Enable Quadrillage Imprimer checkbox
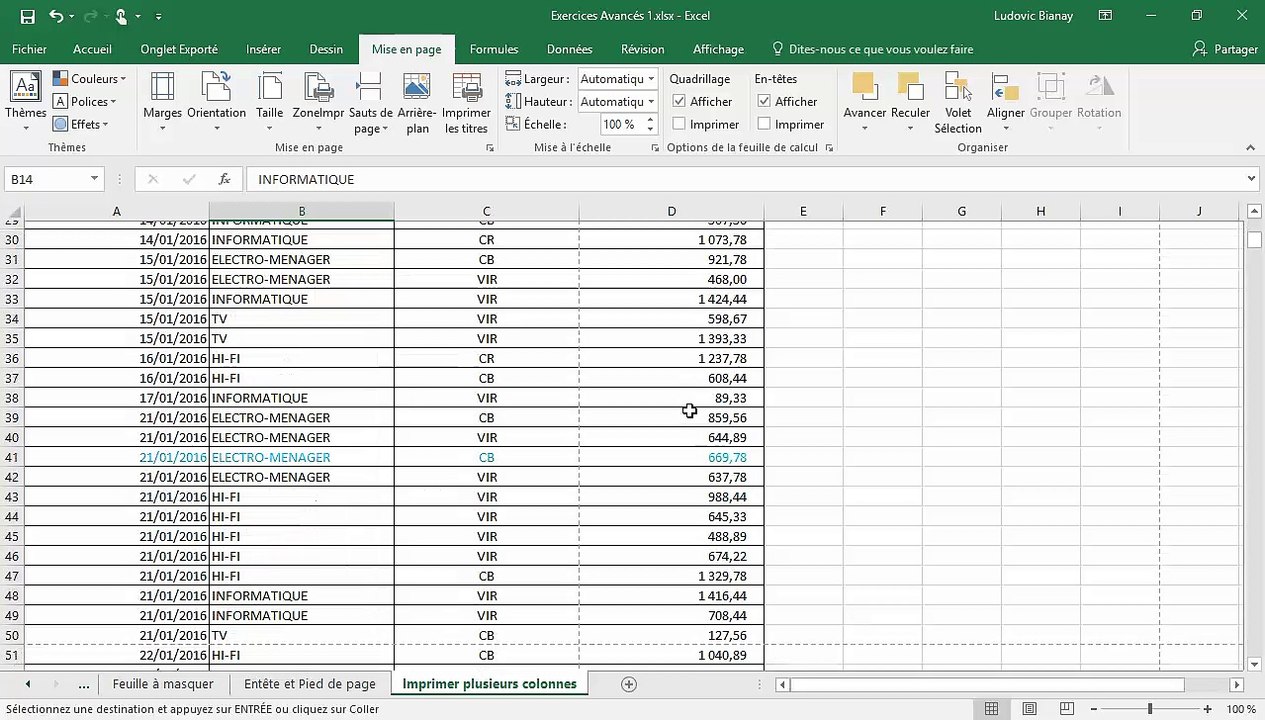 pos(679,124)
